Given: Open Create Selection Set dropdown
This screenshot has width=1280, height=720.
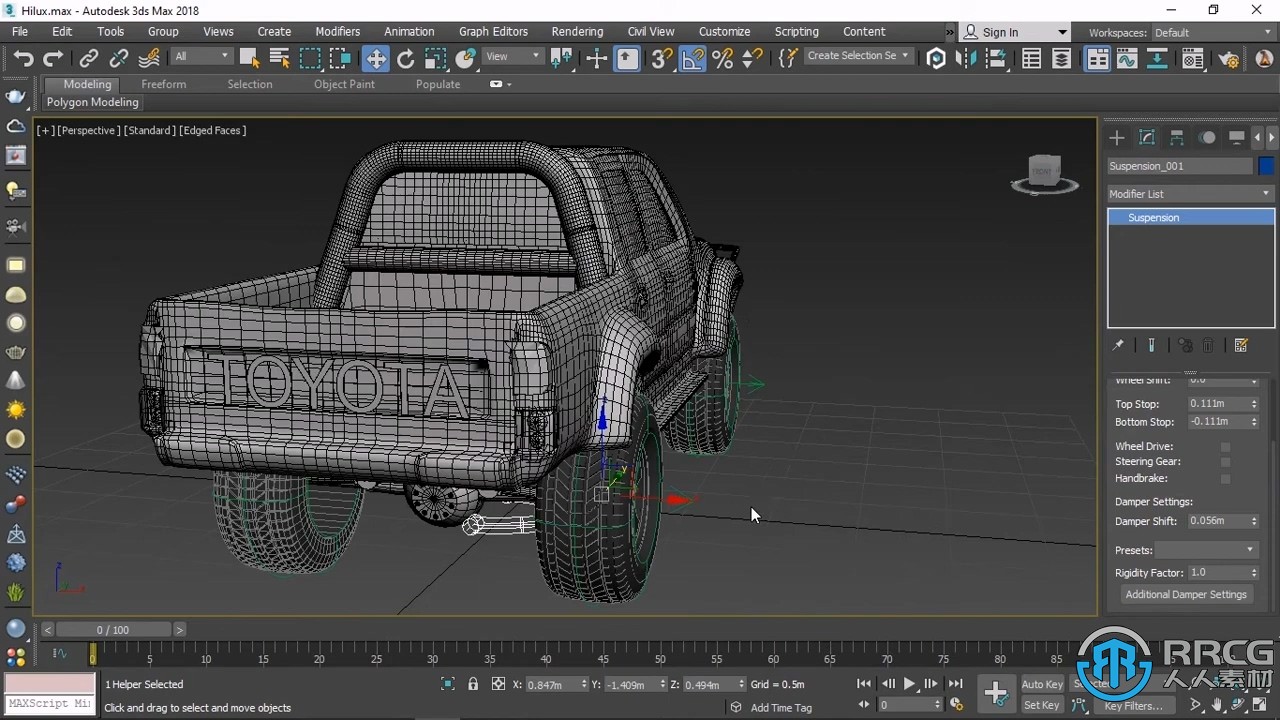Looking at the screenshot, I should (858, 56).
